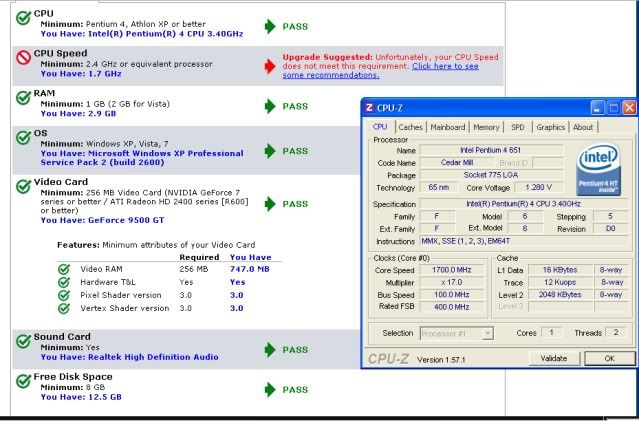This screenshot has width=639, height=421.
Task: Click the Name field showing Intel Pentium 4 651
Action: pos(491,150)
